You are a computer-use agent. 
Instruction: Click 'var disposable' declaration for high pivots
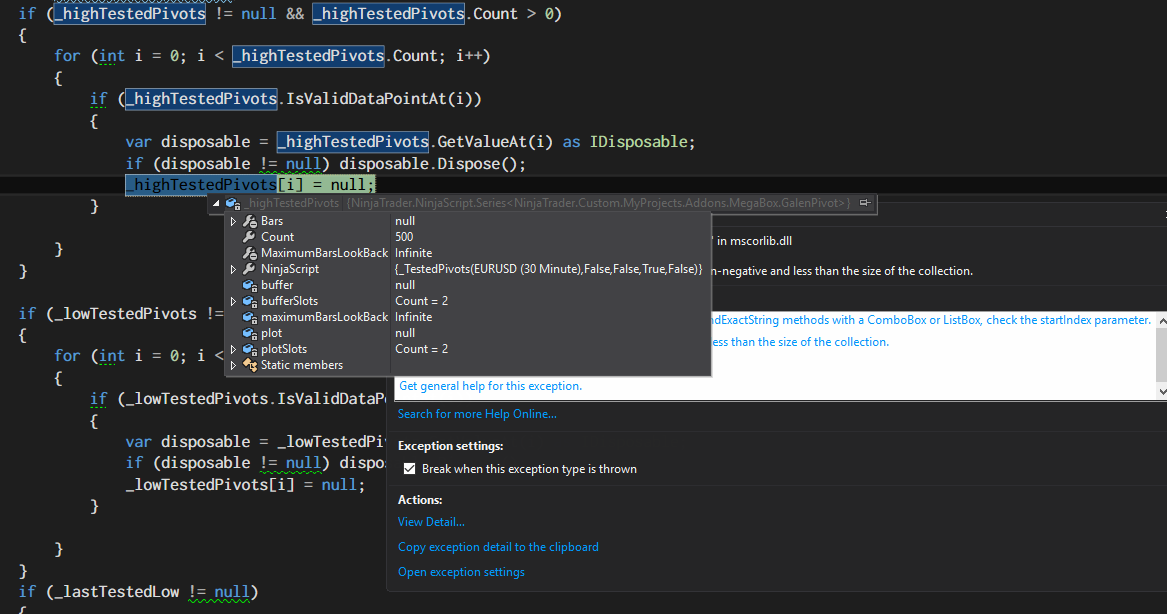click(188, 141)
